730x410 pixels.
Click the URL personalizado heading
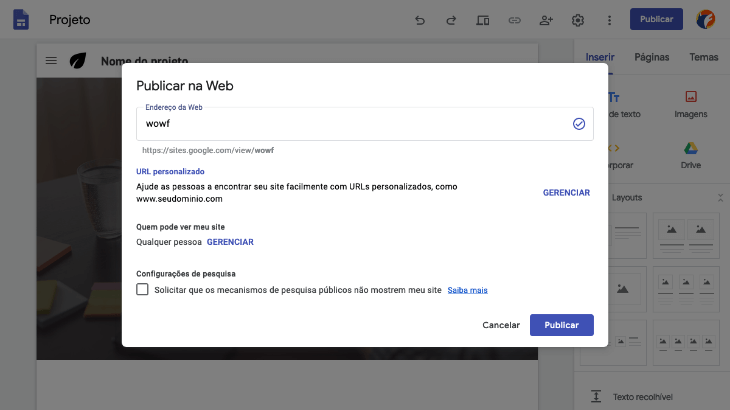pos(170,171)
